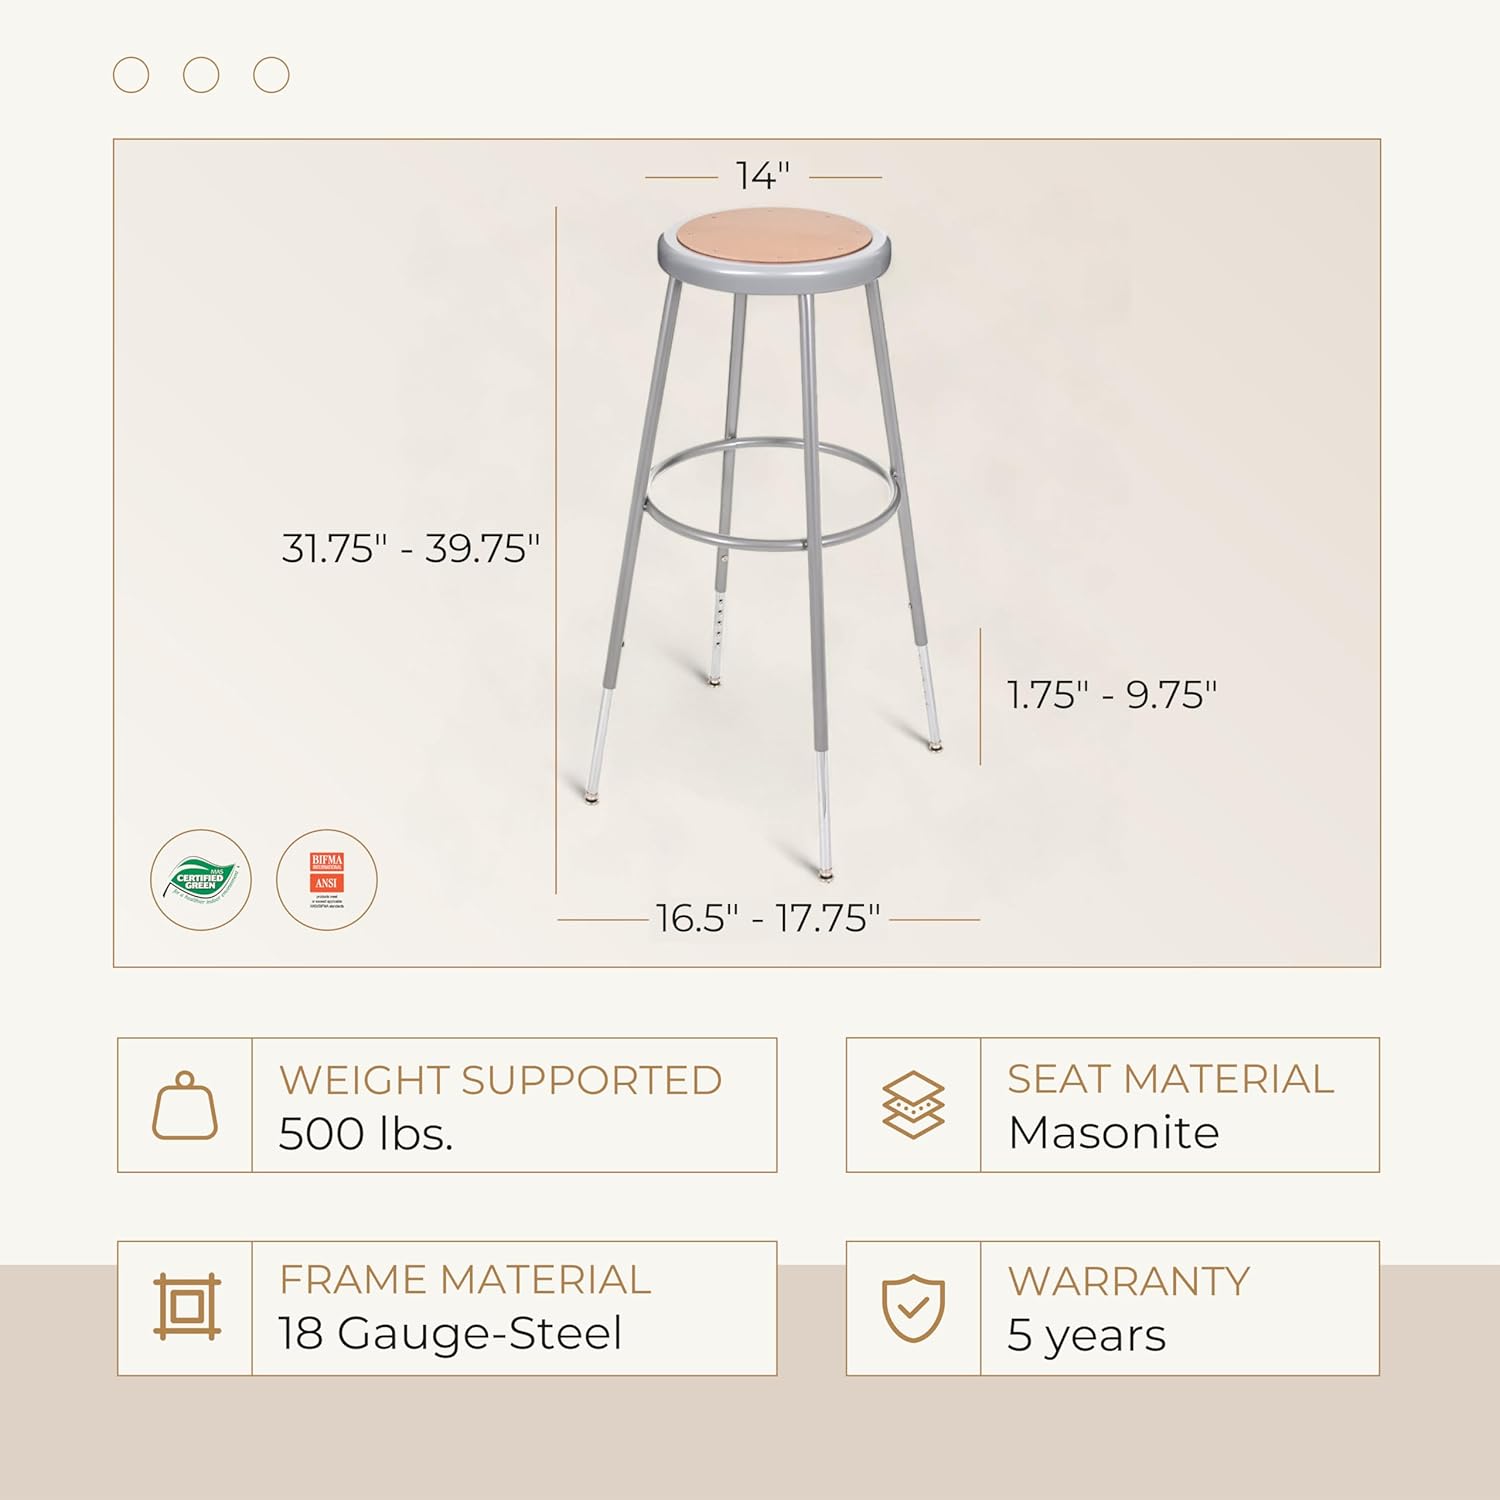1500x1500 pixels.
Task: Click the stacked layers seat material icon
Action: (913, 1105)
